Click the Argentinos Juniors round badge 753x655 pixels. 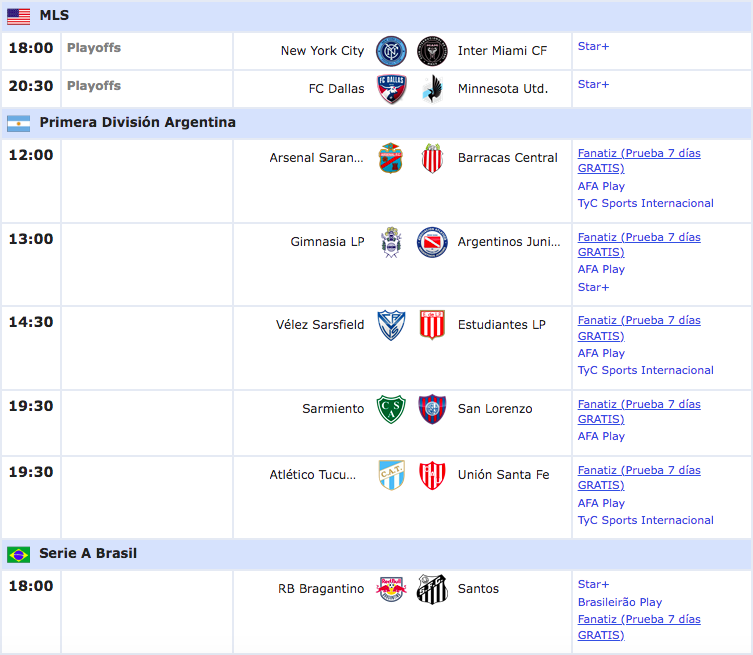[x=432, y=242]
